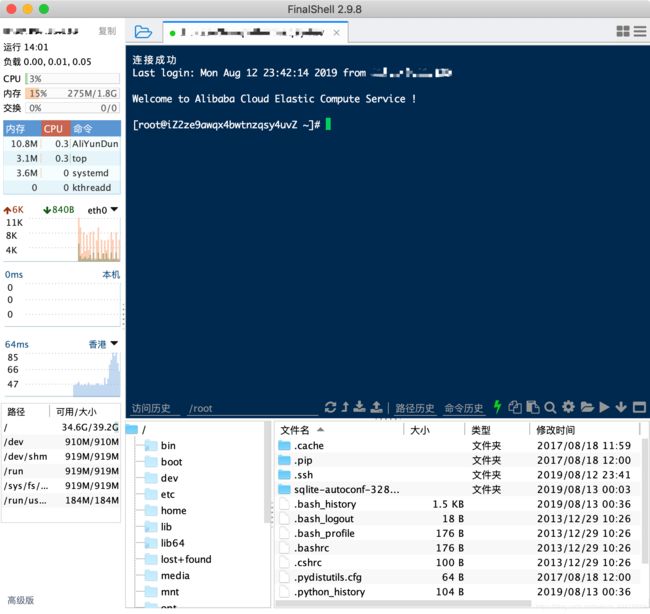Select the .pip folder row
Image resolution: width=650 pixels, height=614 pixels.
coord(458,460)
